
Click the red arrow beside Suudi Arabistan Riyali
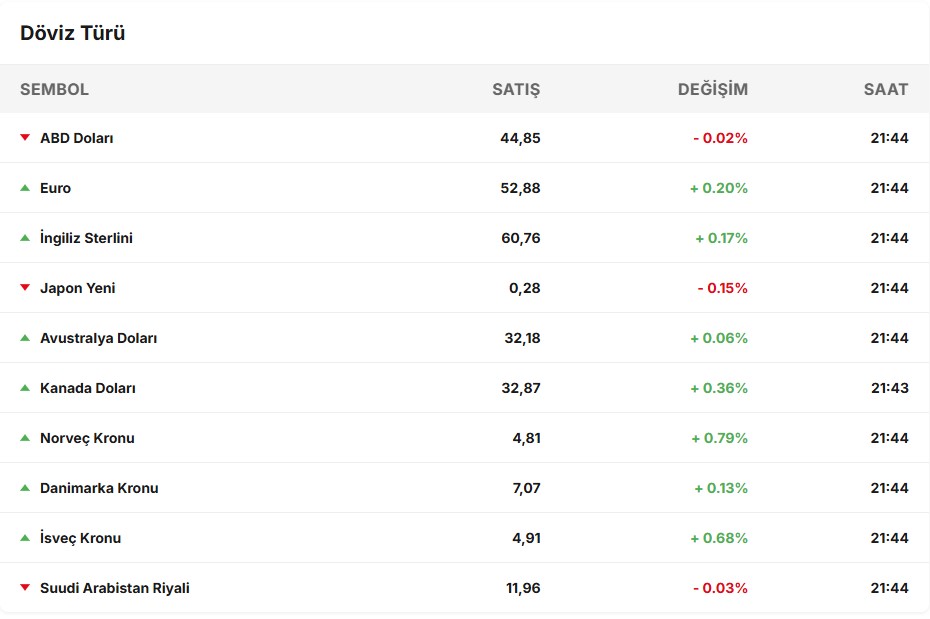25,587
